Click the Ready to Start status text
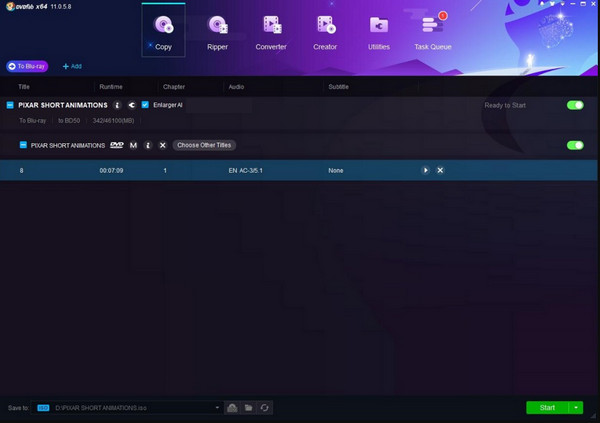Viewport: 600px width, 423px height. 505,105
